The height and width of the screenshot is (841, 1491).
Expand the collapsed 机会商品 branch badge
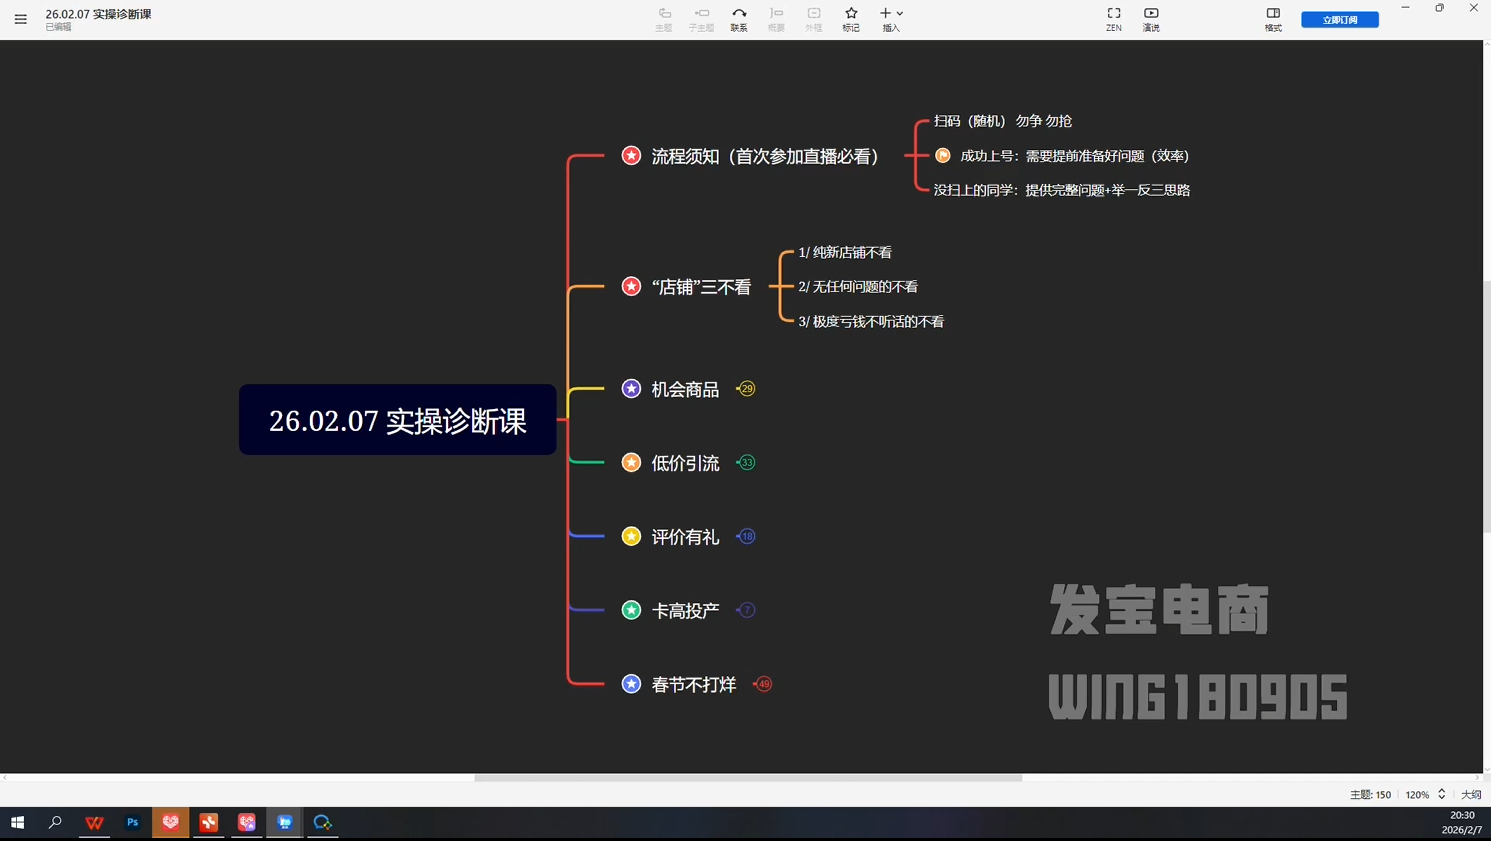[x=745, y=389]
